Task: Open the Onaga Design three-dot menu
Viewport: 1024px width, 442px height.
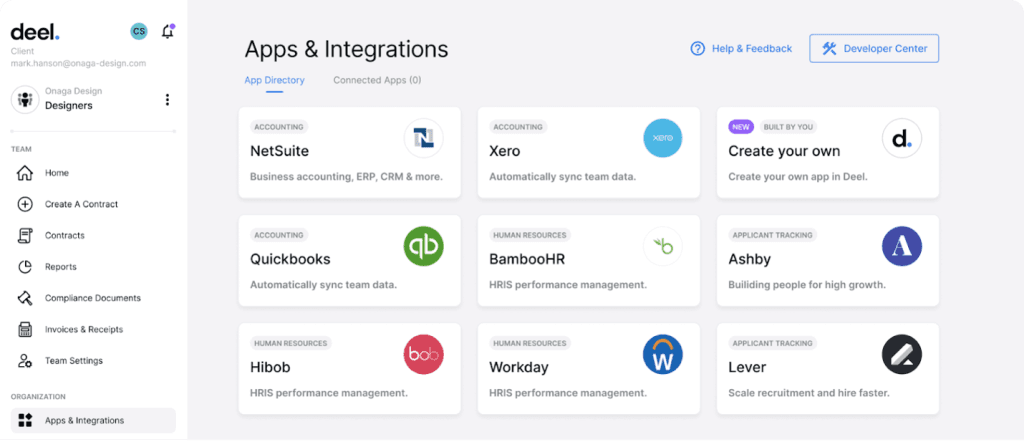Action: click(167, 99)
